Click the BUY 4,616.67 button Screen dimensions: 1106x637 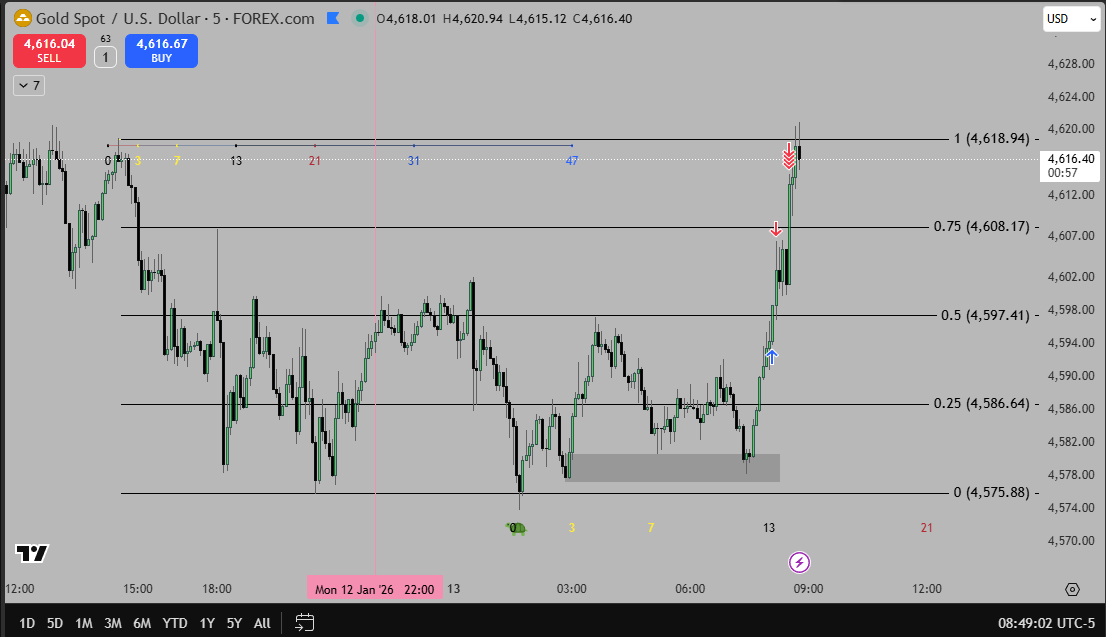pos(162,51)
